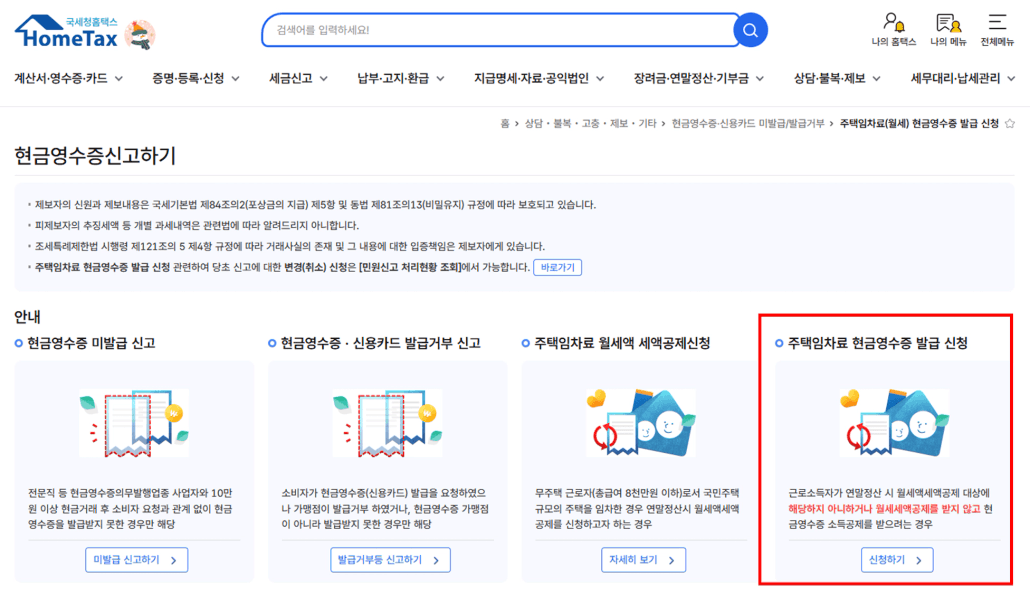Expand 장려금·연말정산·기부금 menu

698,78
